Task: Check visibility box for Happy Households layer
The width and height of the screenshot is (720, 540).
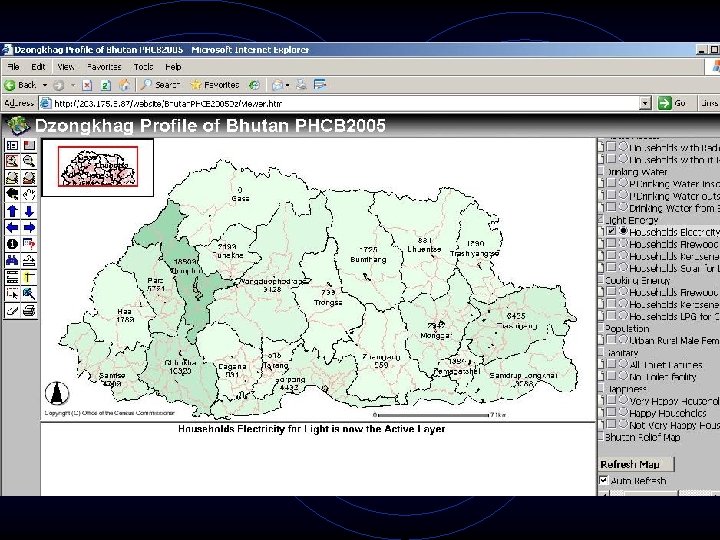Action: tap(611, 412)
